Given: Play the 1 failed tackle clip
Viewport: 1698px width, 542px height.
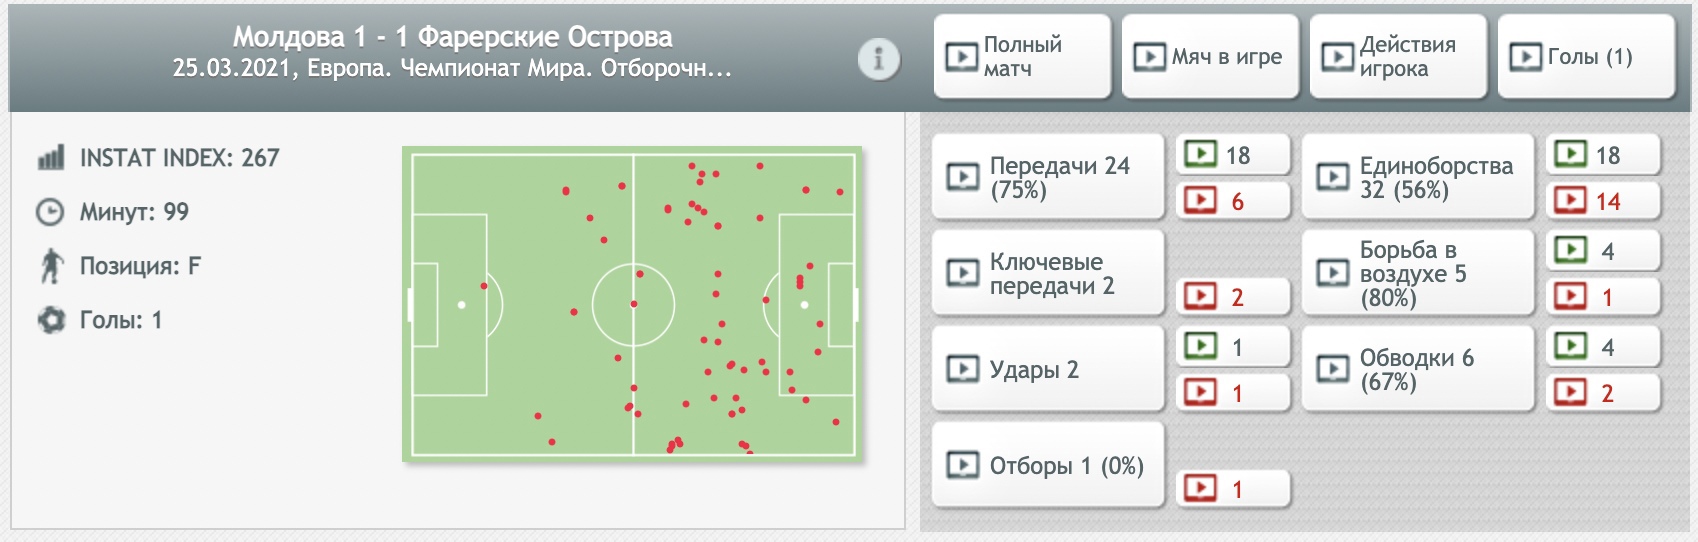Looking at the screenshot, I should [1232, 489].
